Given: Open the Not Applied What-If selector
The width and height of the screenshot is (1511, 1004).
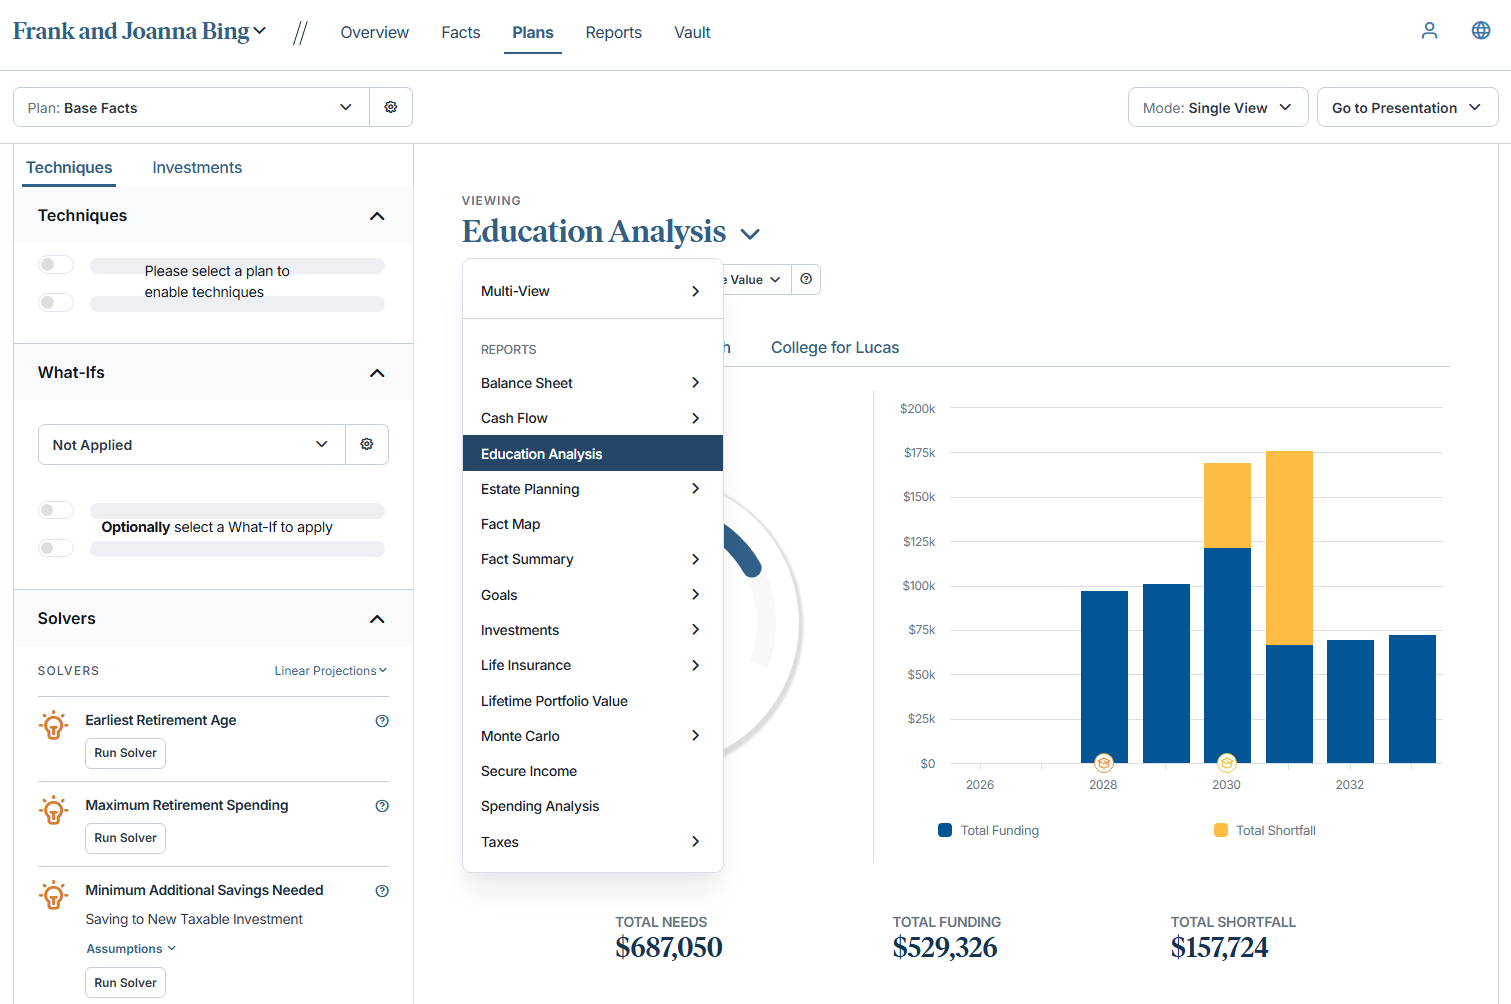Looking at the screenshot, I should [191, 444].
